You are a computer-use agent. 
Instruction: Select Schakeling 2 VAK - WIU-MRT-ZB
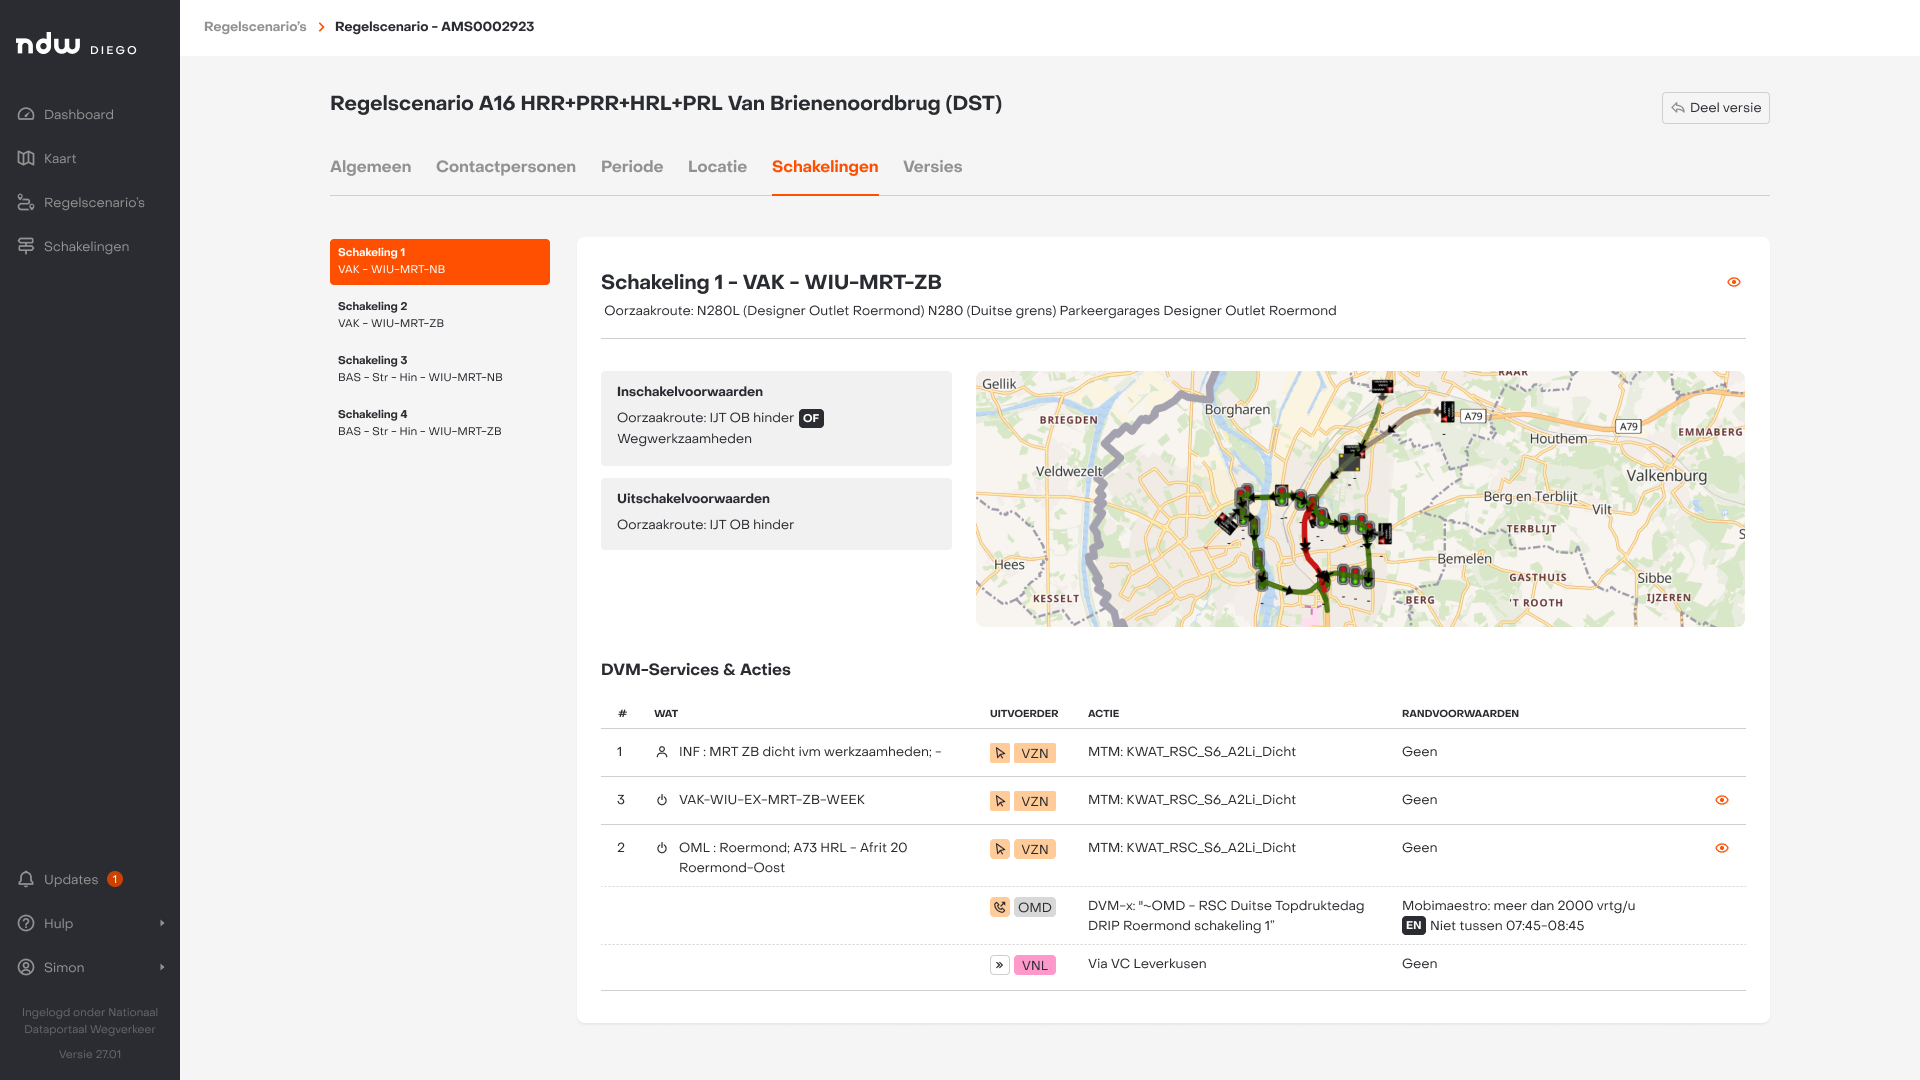440,315
